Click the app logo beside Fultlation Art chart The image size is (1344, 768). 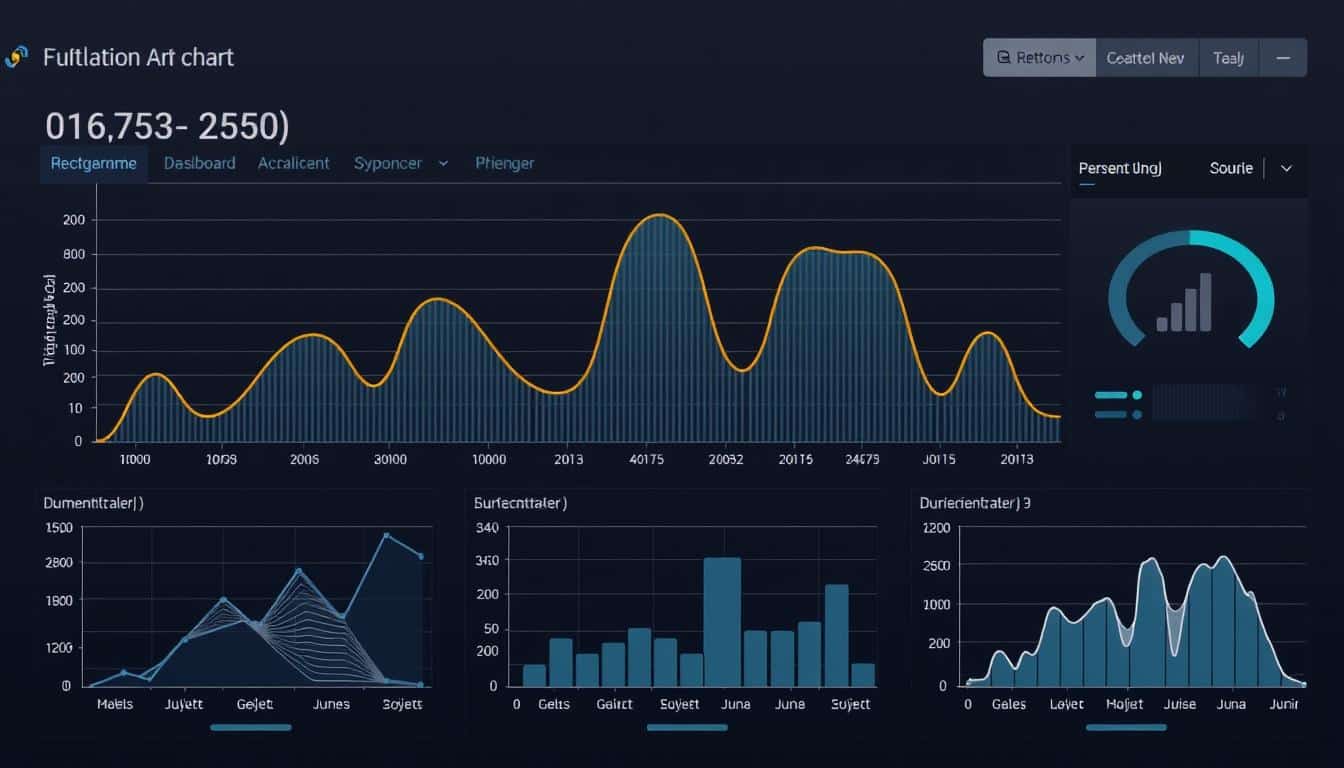tap(16, 57)
